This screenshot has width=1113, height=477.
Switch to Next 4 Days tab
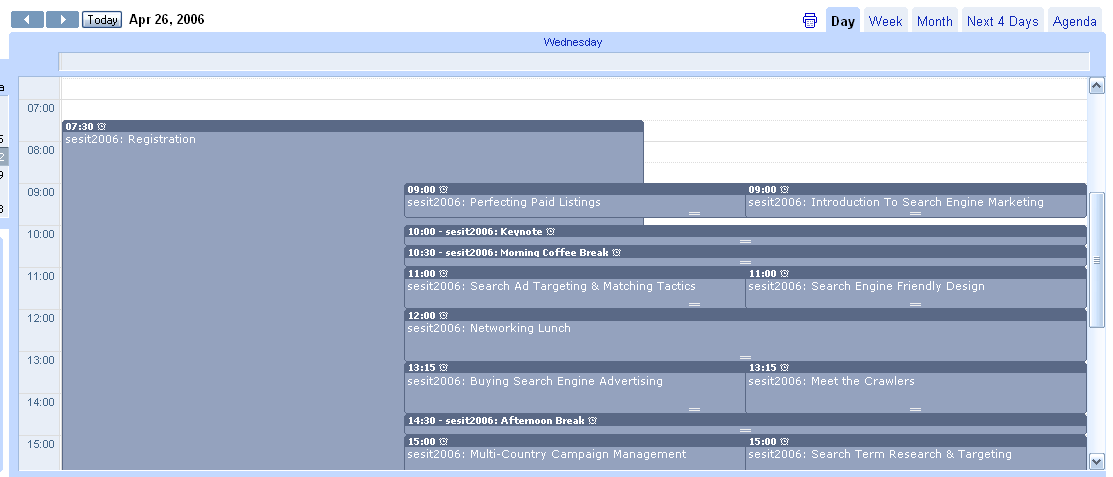tap(1002, 21)
